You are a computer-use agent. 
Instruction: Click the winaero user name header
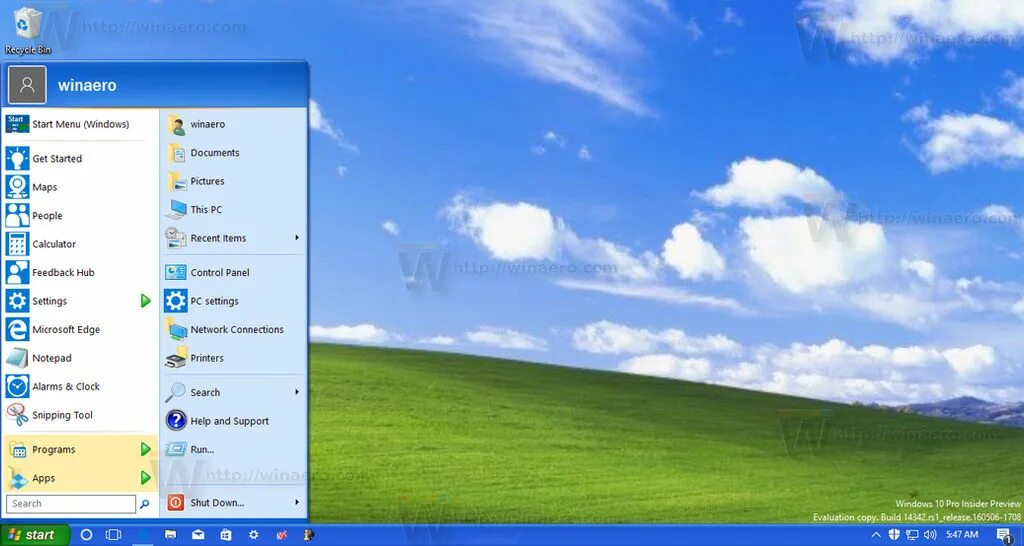click(87, 86)
